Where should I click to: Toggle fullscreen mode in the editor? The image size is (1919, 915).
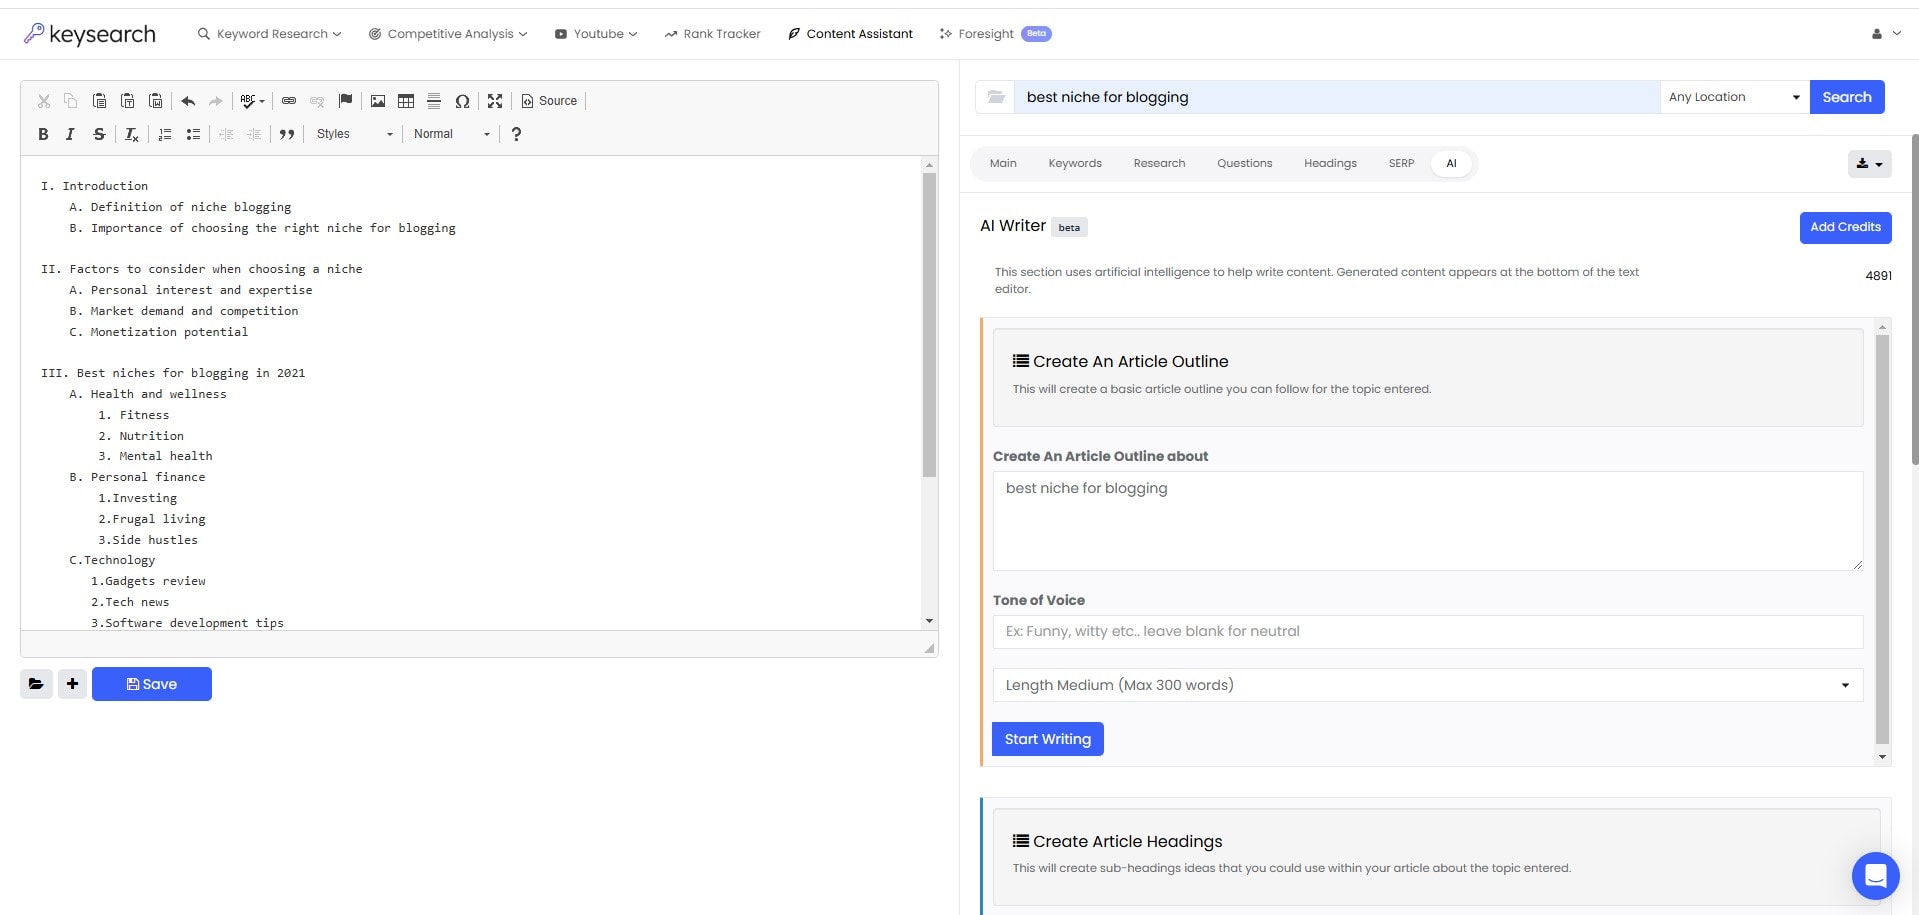(x=495, y=100)
